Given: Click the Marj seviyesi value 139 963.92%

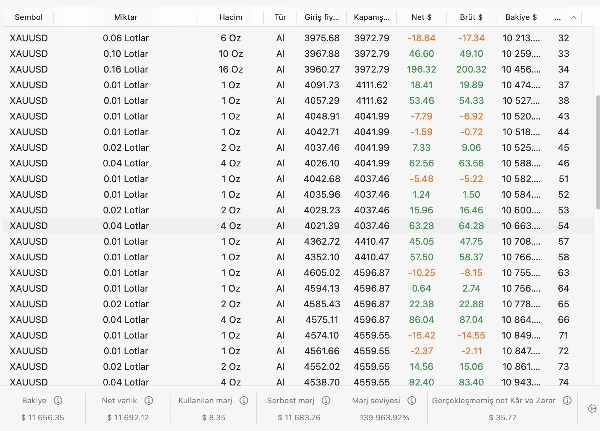Looking at the screenshot, I should tap(384, 418).
